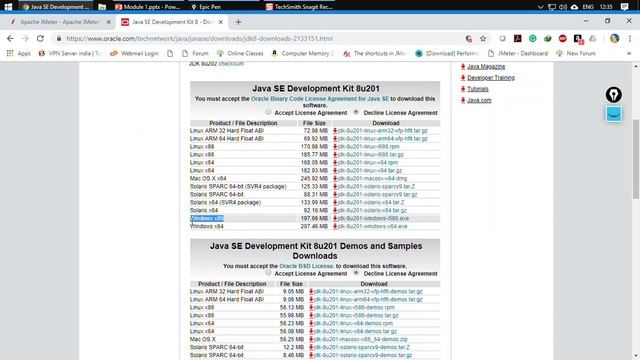The height and width of the screenshot is (360, 640).
Task: Open The shortcuts in JMeter bookmark
Action: (x=375, y=53)
